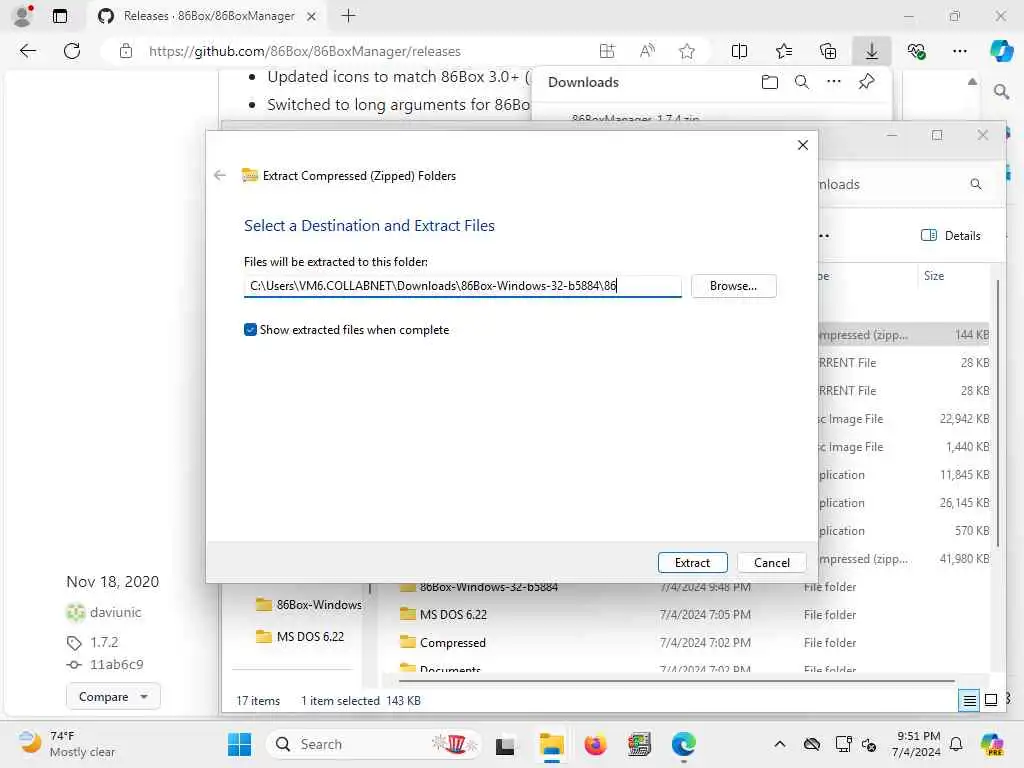The image size is (1024, 768).
Task: Add this page to favorites with the star
Action: 686,51
